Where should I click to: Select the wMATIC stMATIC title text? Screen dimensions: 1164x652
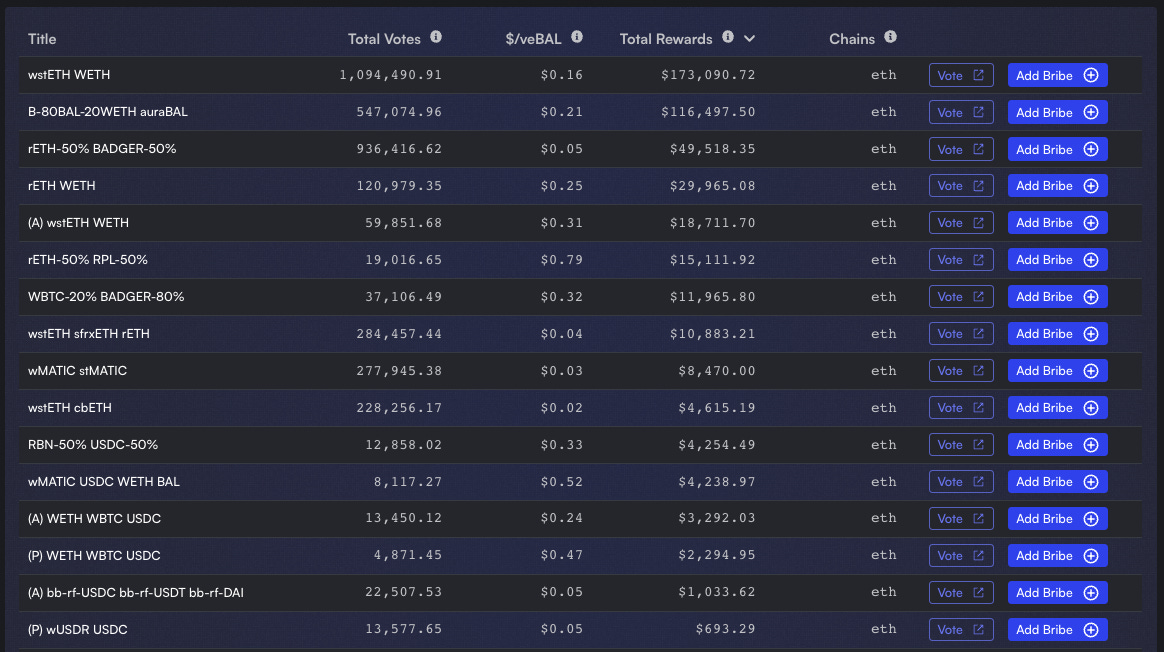point(77,371)
